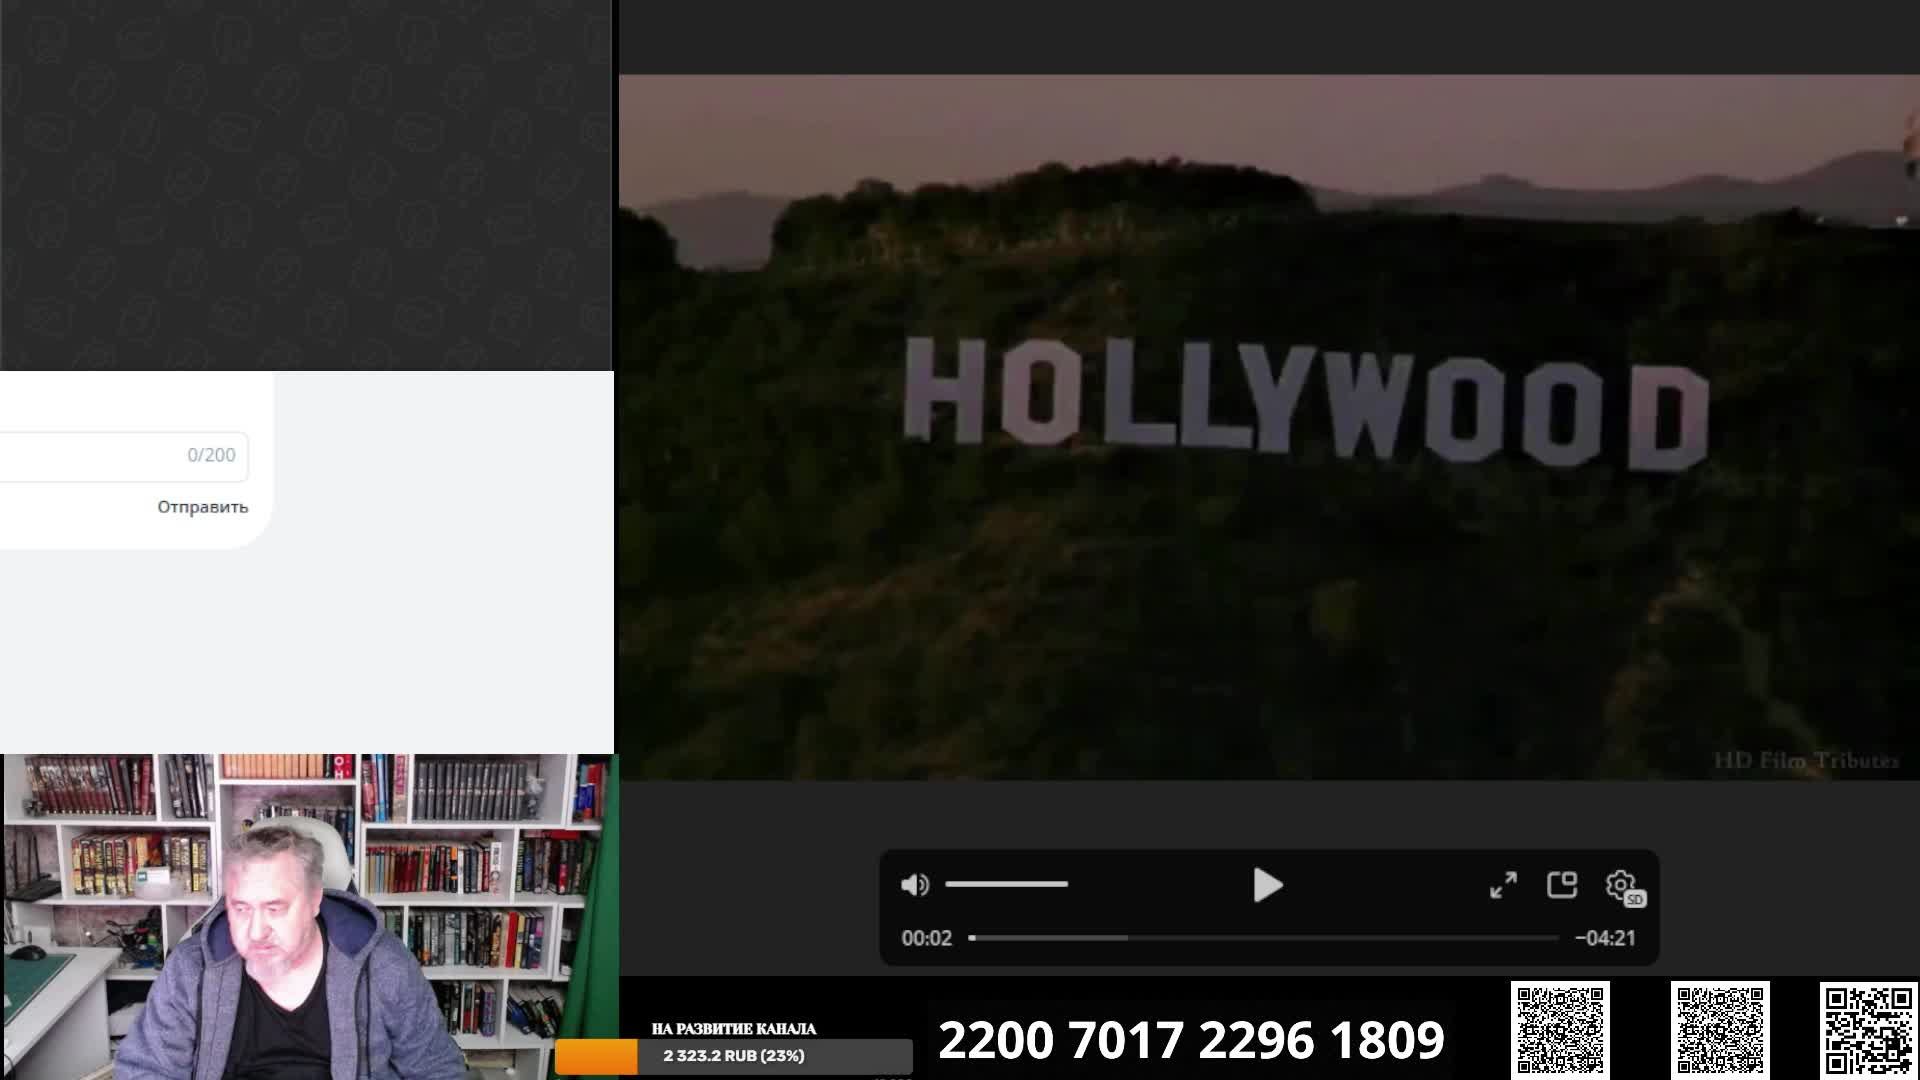Click the rightmost QR code
This screenshot has width=1920, height=1080.
coord(1868,1029)
